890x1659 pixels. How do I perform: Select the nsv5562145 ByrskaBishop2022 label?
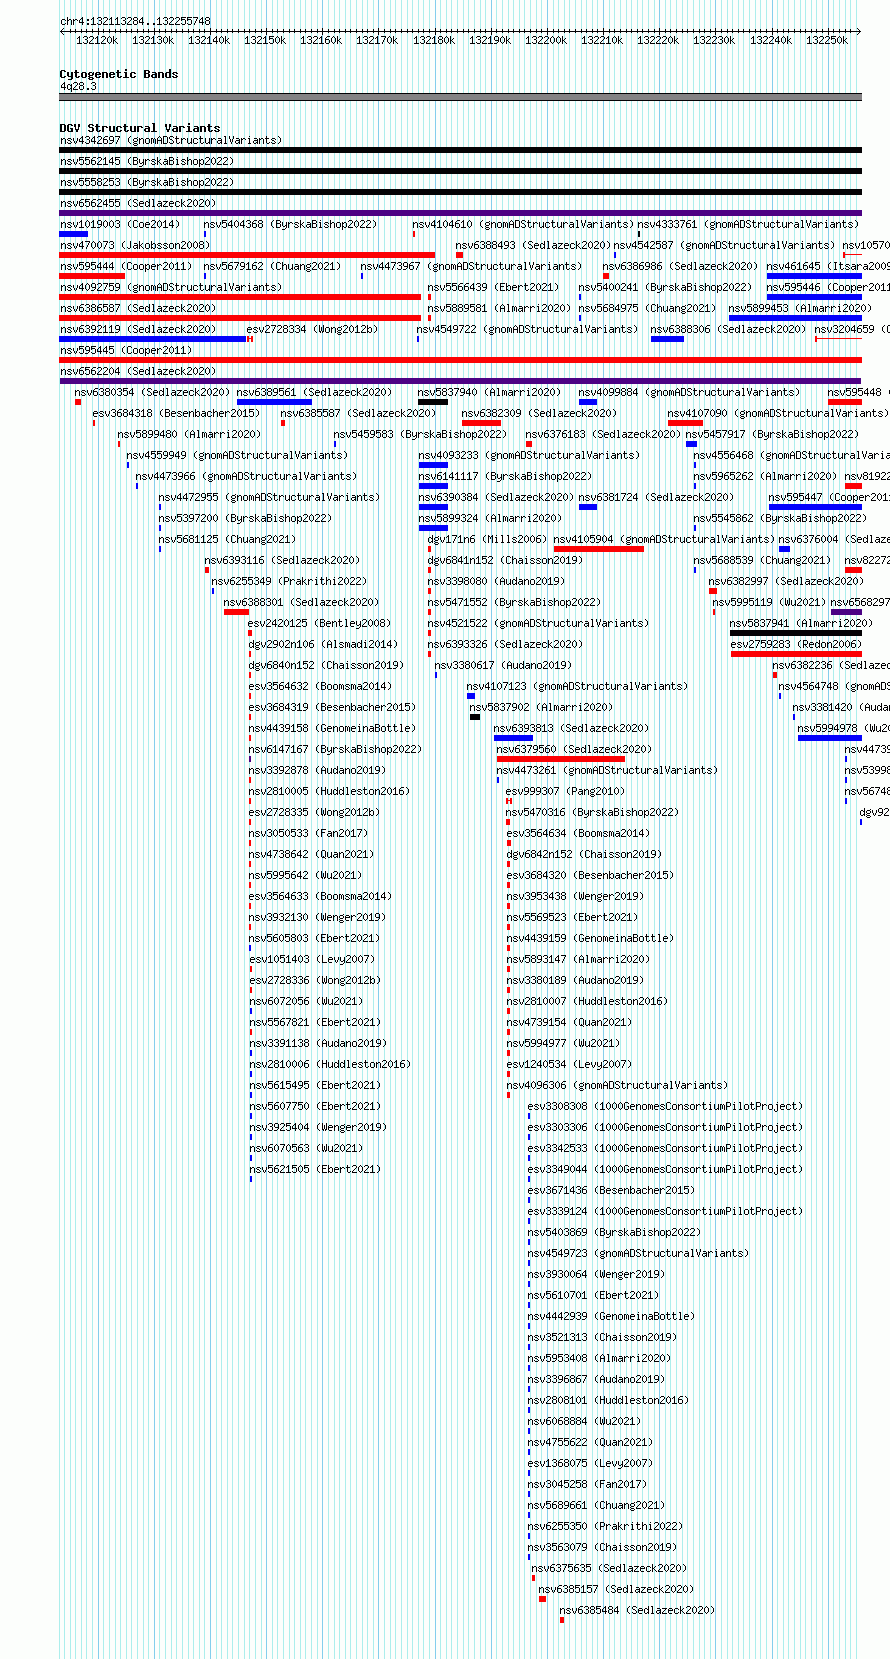click(147, 161)
